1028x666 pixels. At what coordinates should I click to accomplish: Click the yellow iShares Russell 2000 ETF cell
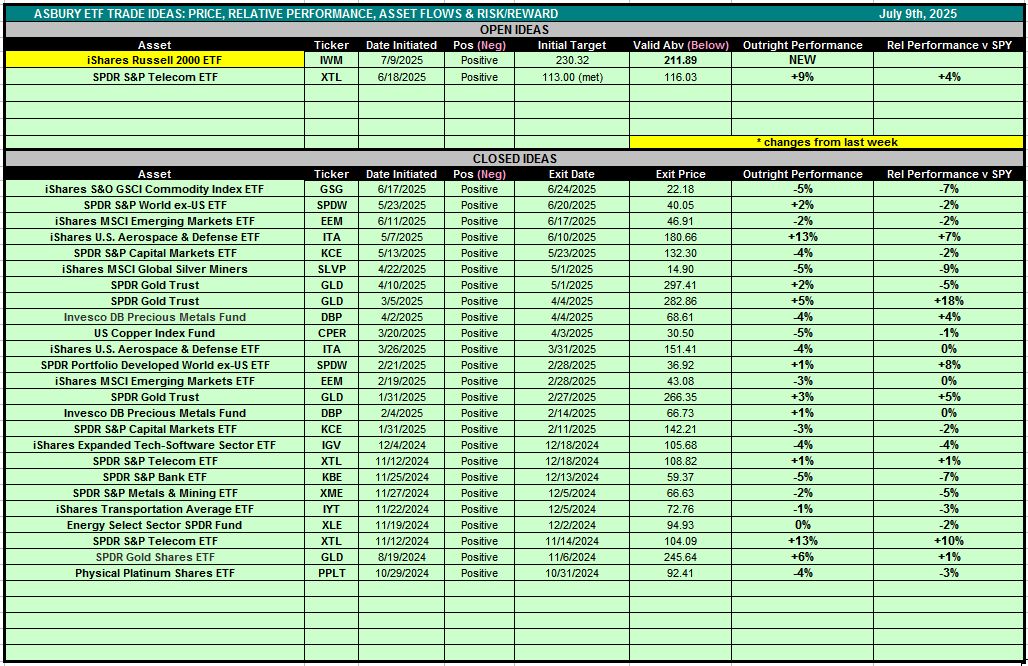point(154,60)
